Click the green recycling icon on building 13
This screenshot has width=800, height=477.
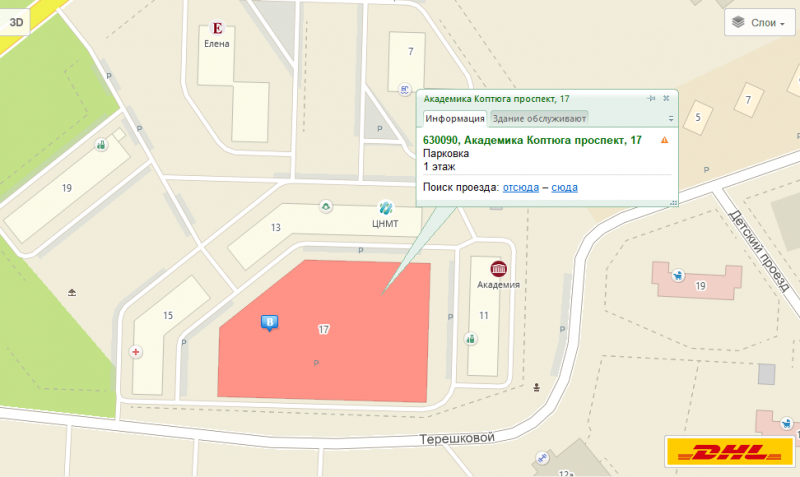pyautogui.click(x=325, y=207)
